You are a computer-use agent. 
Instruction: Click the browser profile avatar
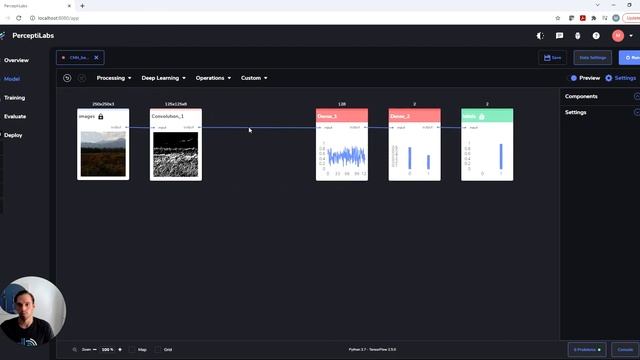click(616, 18)
